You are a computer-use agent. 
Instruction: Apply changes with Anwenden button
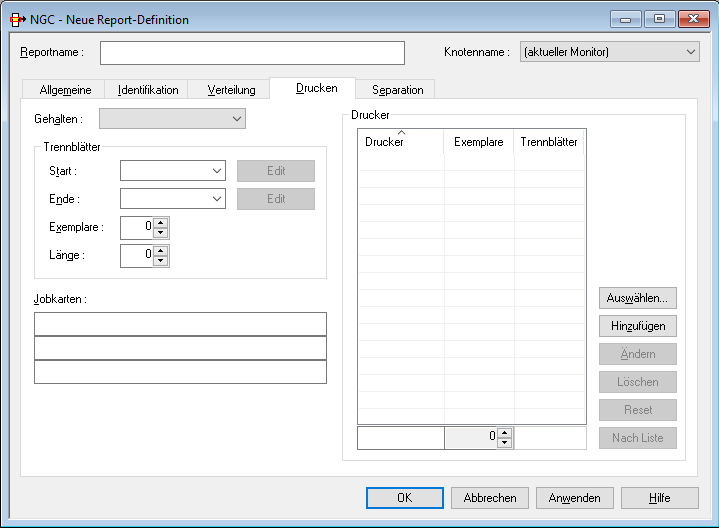pyautogui.click(x=575, y=498)
